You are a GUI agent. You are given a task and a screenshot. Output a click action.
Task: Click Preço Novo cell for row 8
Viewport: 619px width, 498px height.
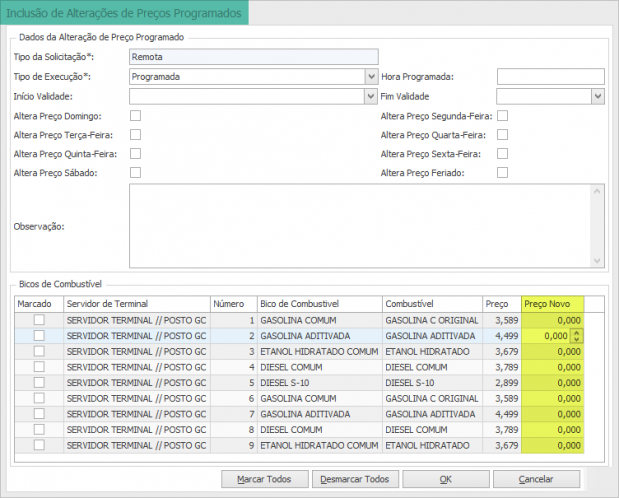(552, 429)
